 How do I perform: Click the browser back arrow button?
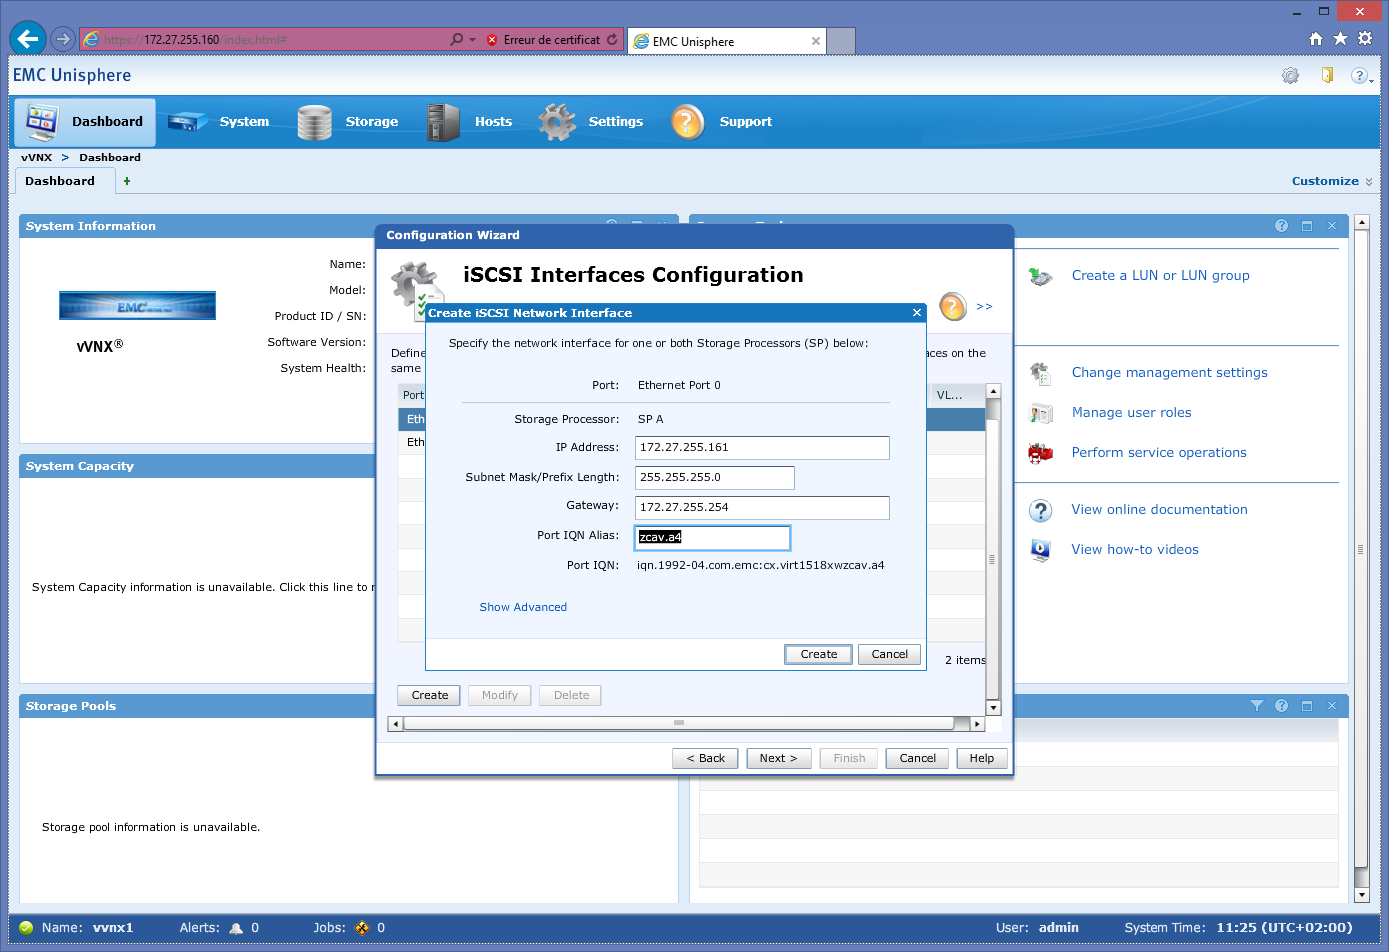click(x=28, y=39)
